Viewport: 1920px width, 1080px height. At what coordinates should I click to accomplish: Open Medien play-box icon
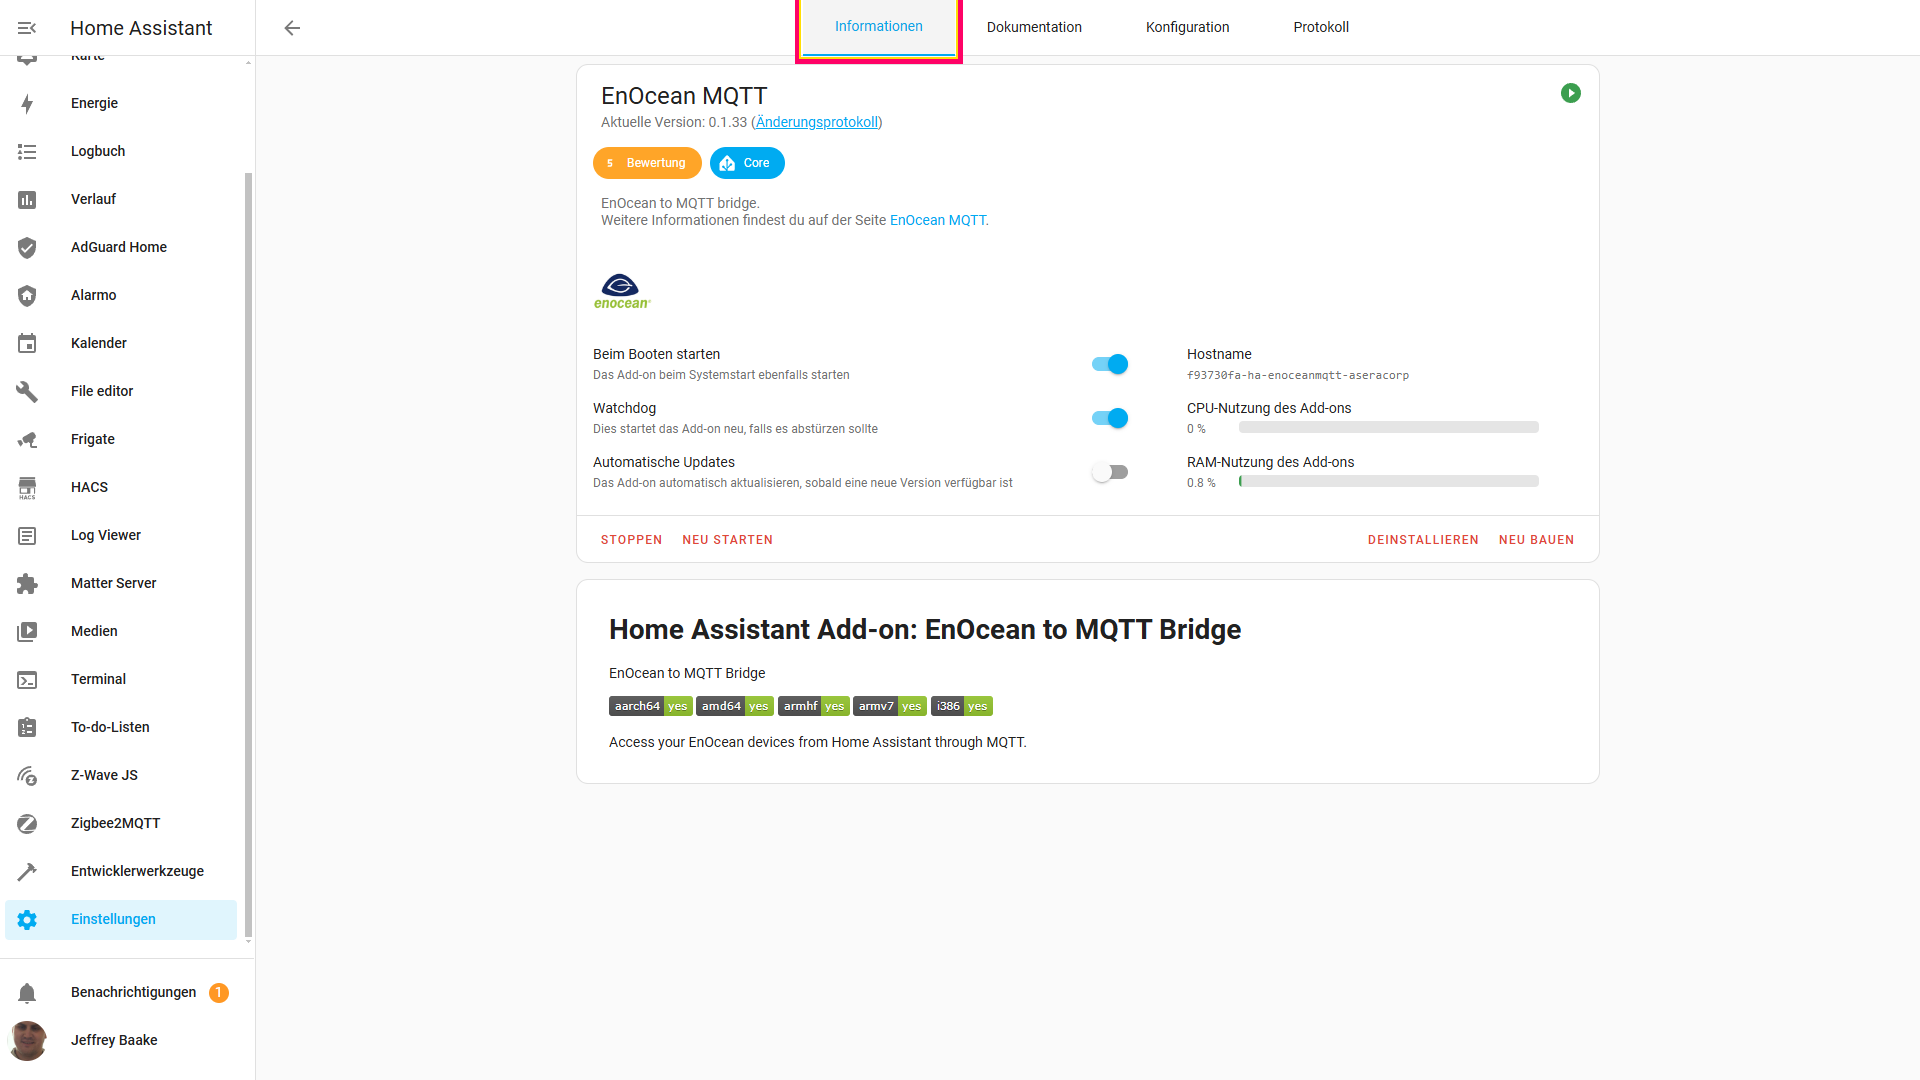click(27, 632)
